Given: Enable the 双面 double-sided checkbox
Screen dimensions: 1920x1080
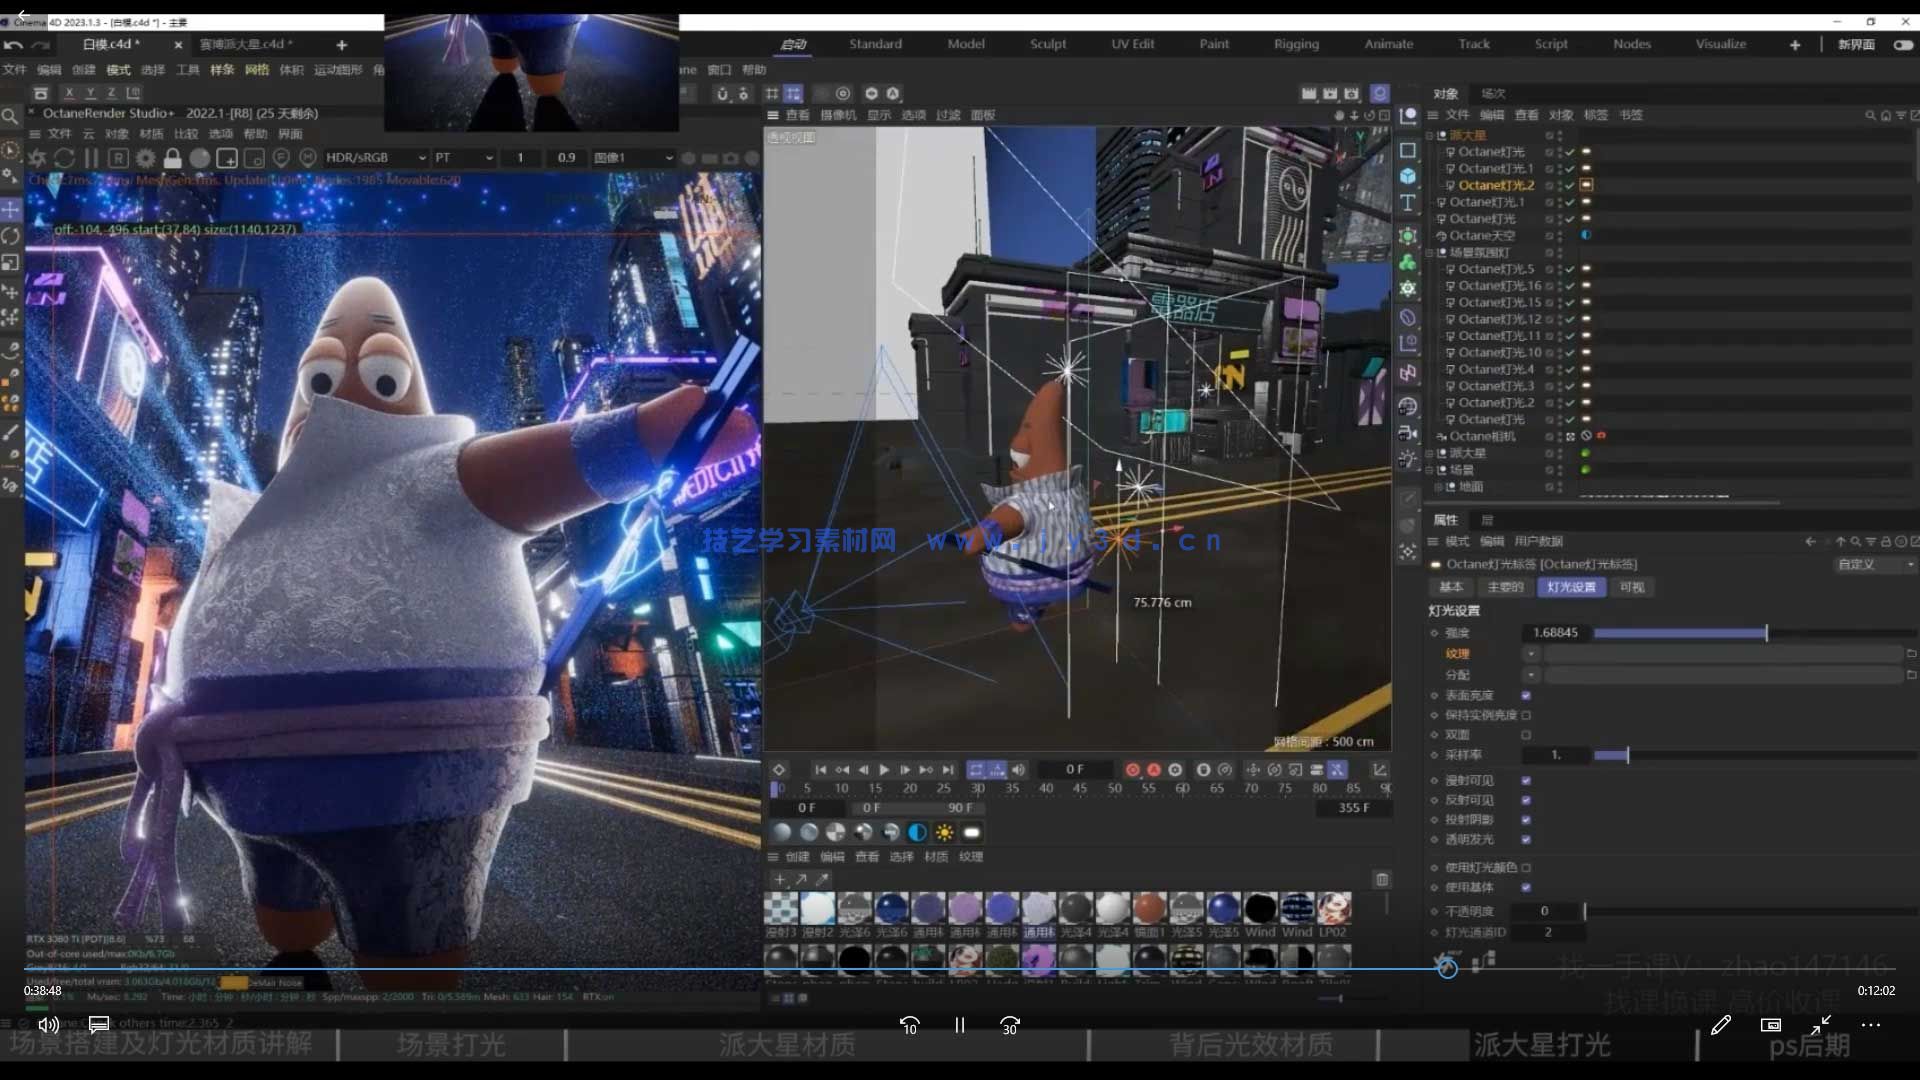Looking at the screenshot, I should point(1526,735).
